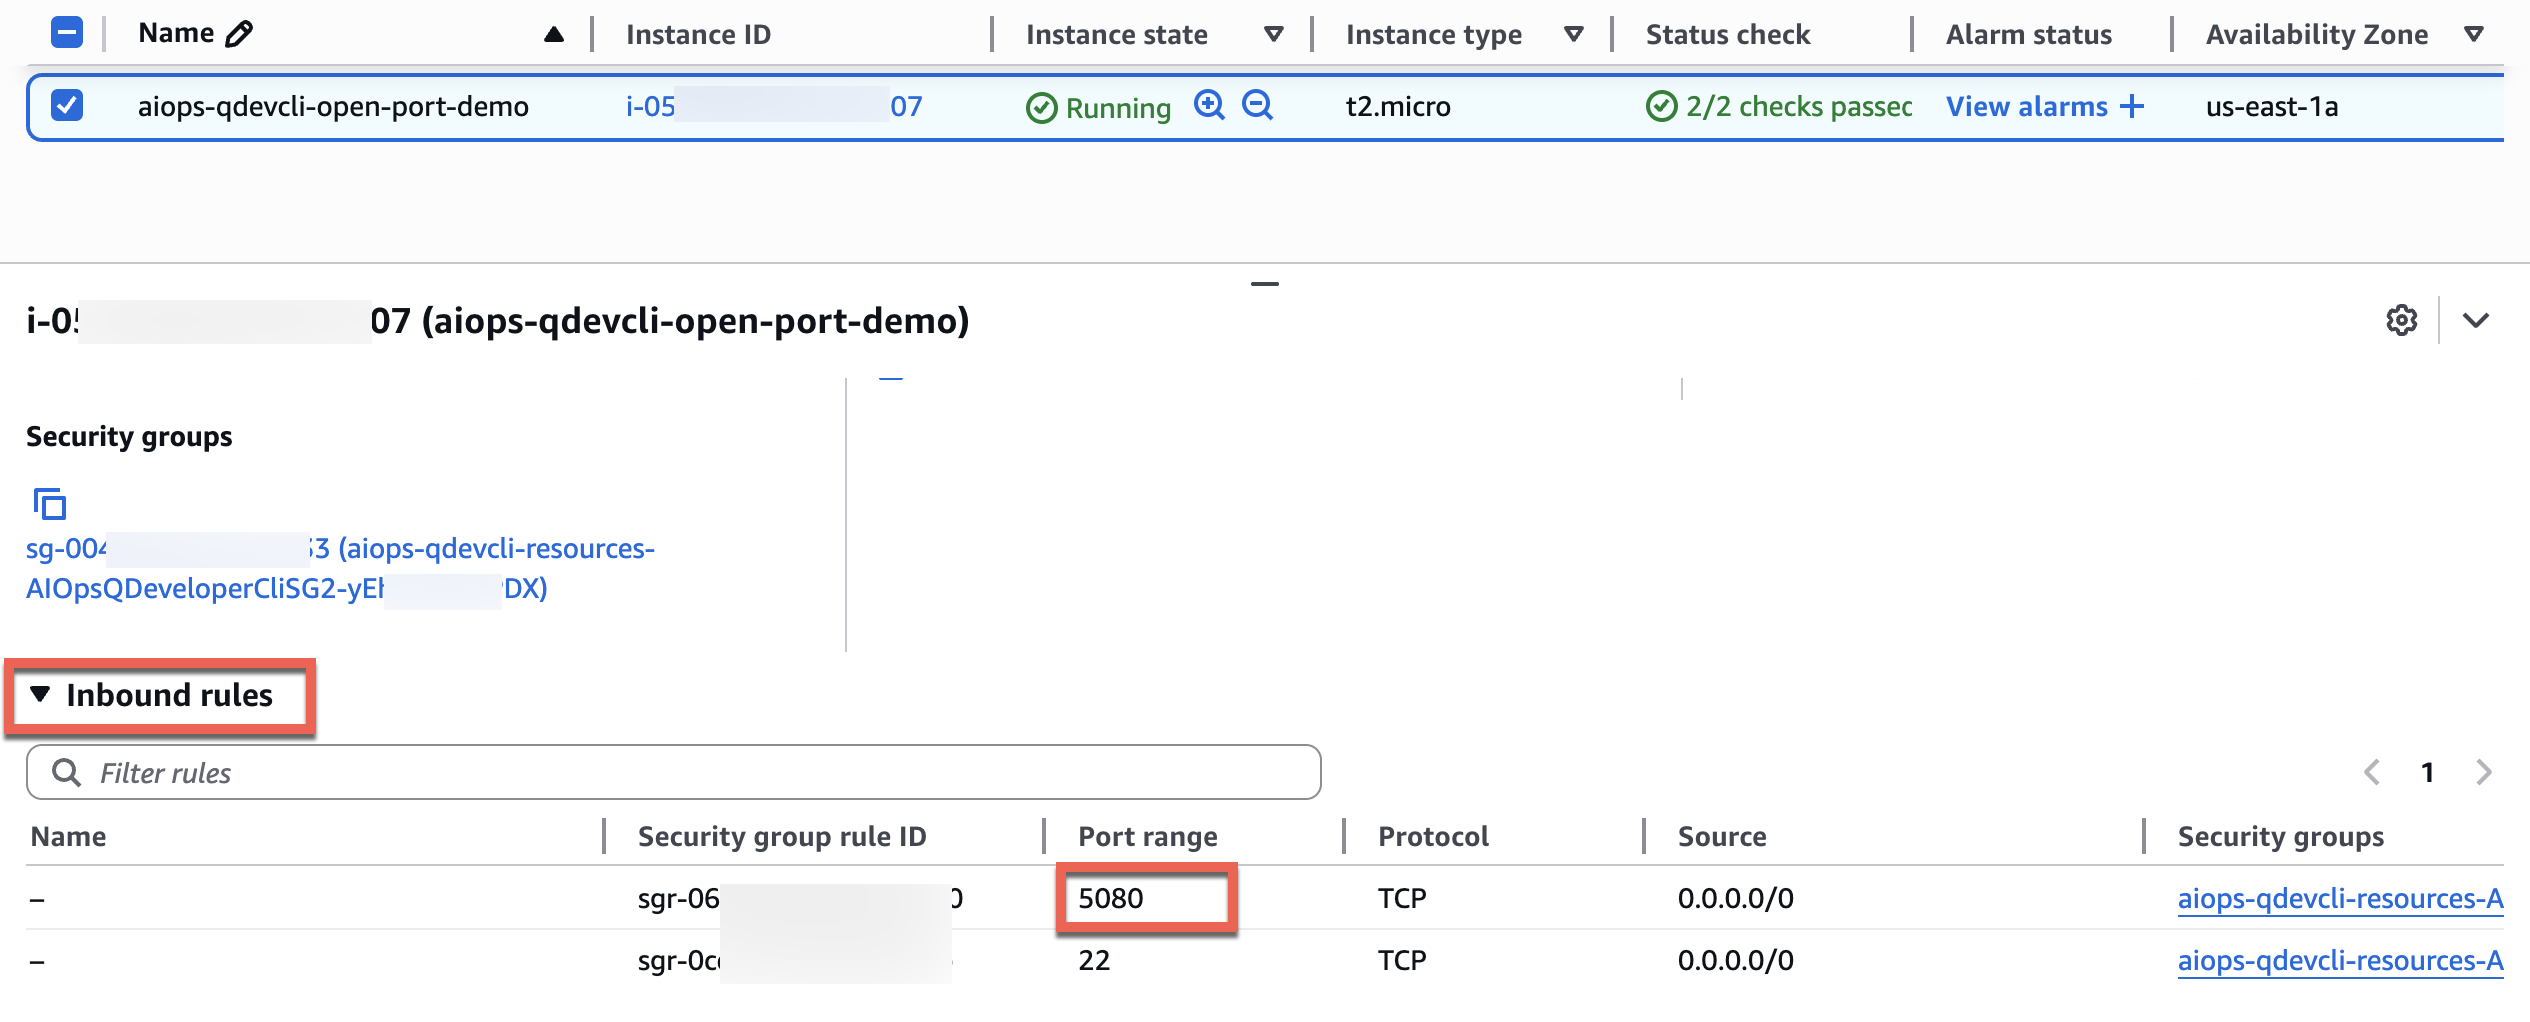The height and width of the screenshot is (1022, 2530).
Task: Collapse the instance details panel chevron
Action: coord(2476,320)
